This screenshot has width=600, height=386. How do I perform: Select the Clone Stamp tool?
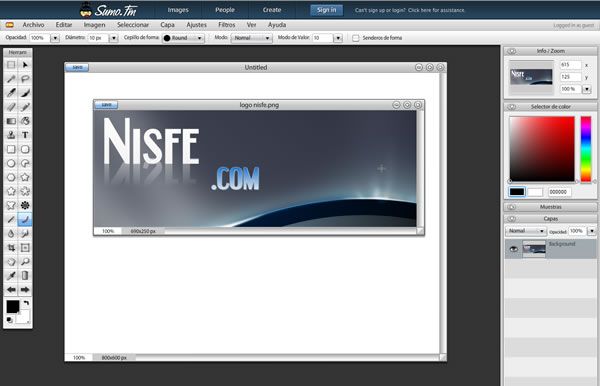coord(11,135)
